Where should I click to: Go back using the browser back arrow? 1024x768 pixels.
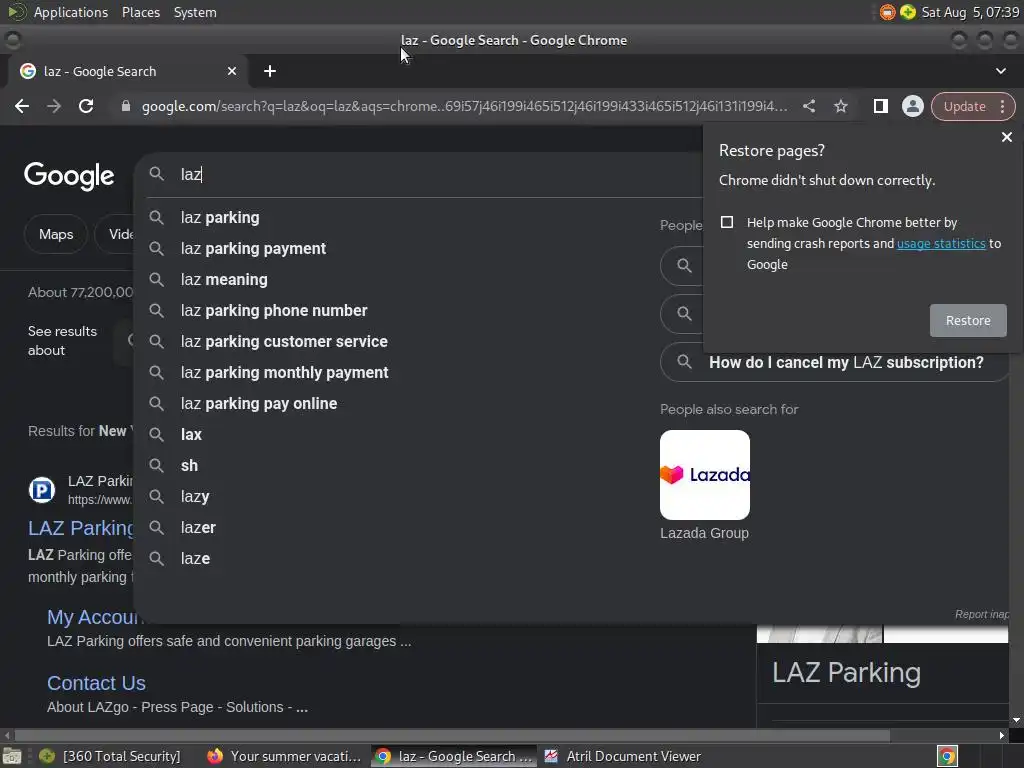point(22,106)
